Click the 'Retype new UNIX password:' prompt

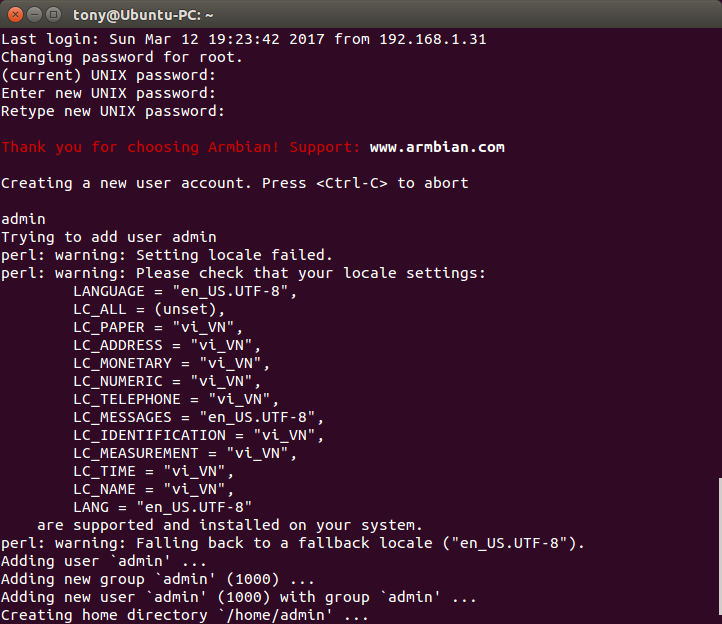[x=113, y=111]
